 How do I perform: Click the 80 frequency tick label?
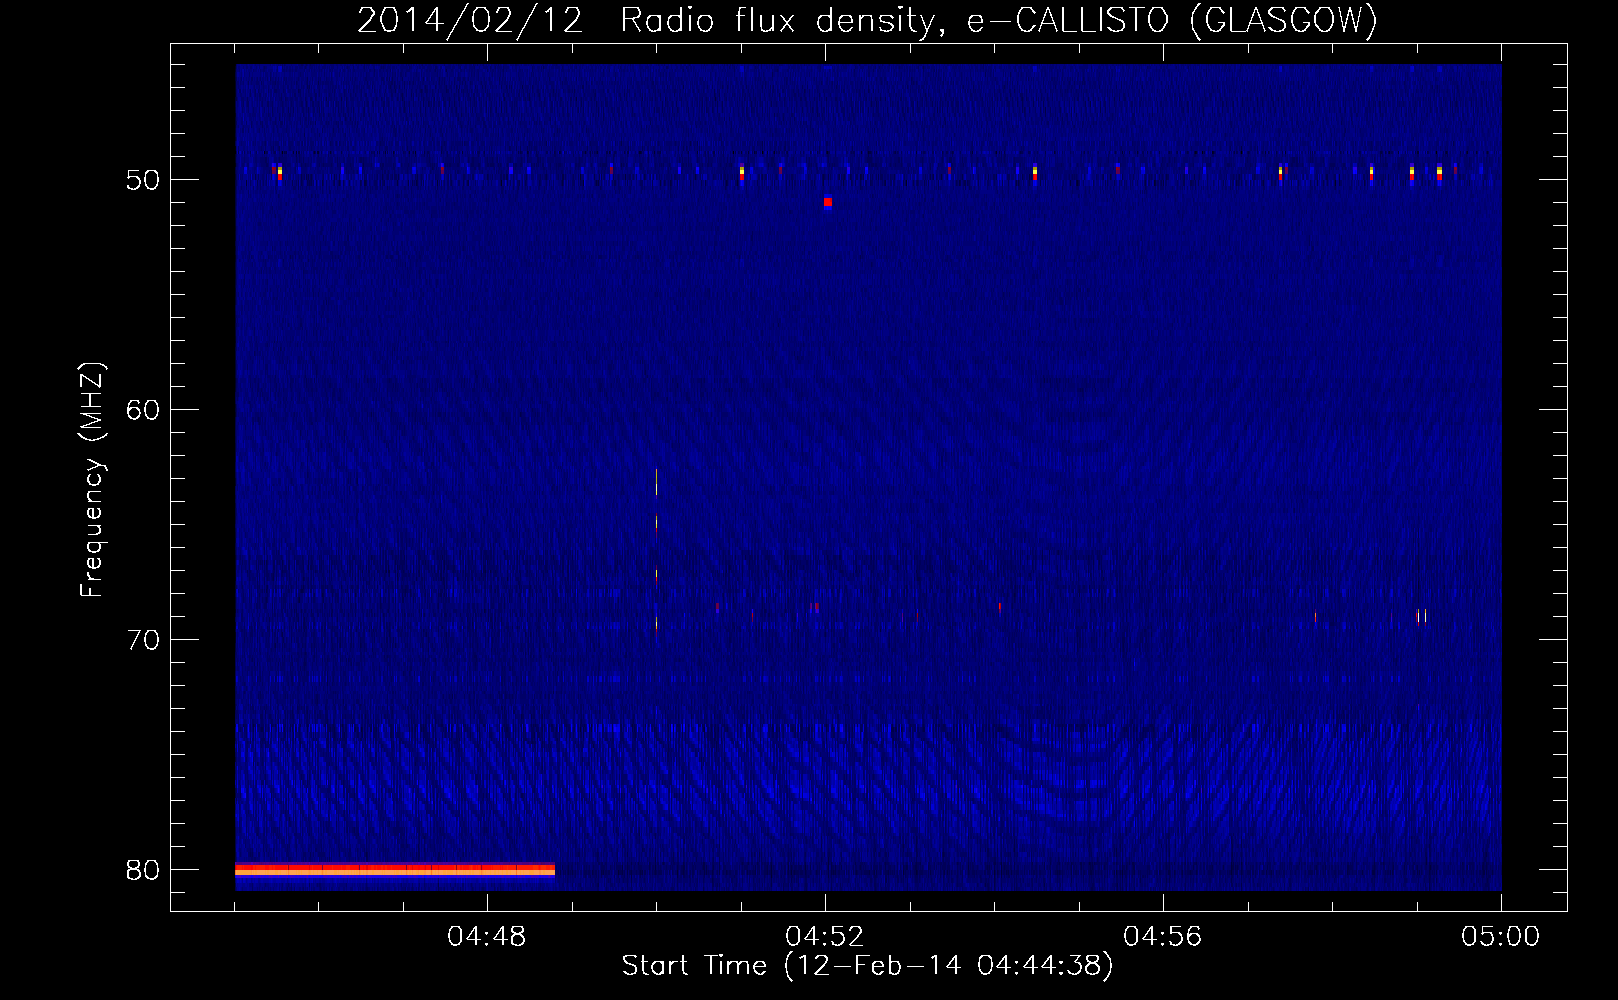point(143,870)
